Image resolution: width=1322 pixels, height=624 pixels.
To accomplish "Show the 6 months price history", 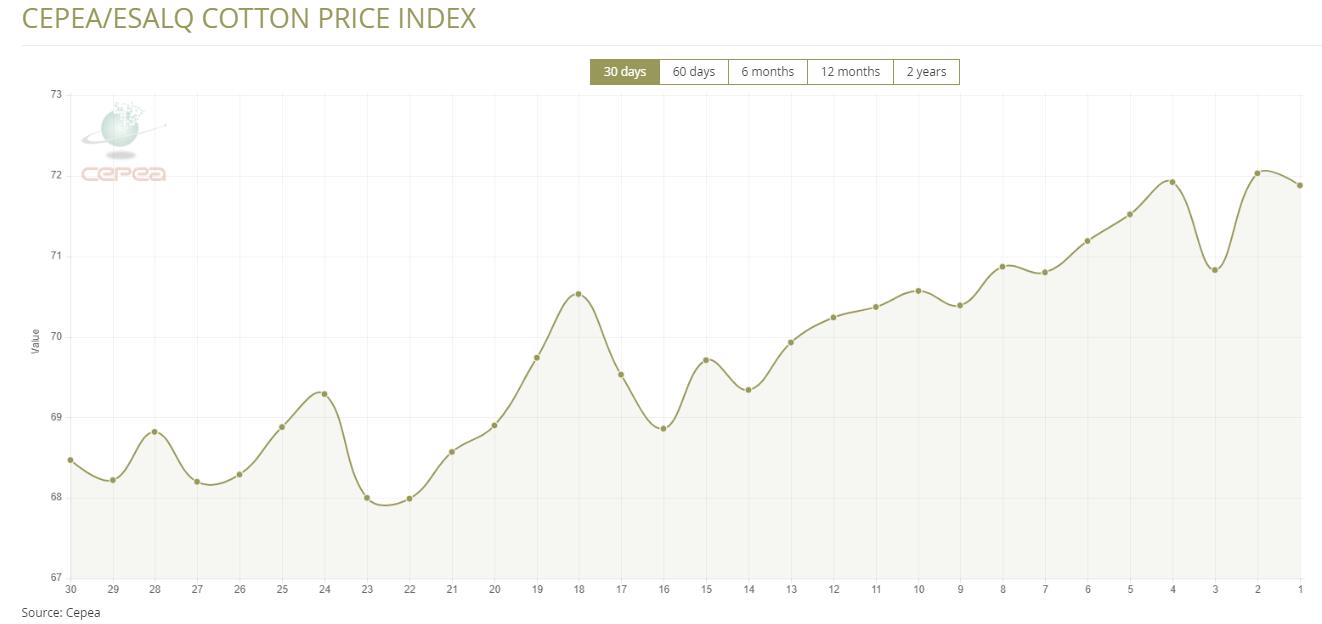I will tap(767, 72).
